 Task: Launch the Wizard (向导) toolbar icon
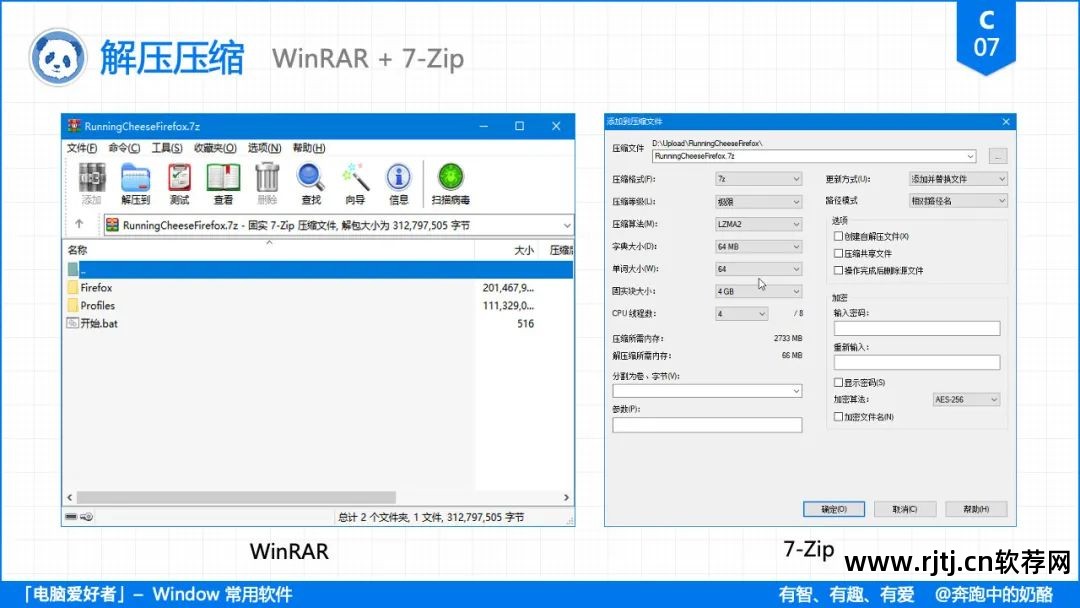[355, 185]
